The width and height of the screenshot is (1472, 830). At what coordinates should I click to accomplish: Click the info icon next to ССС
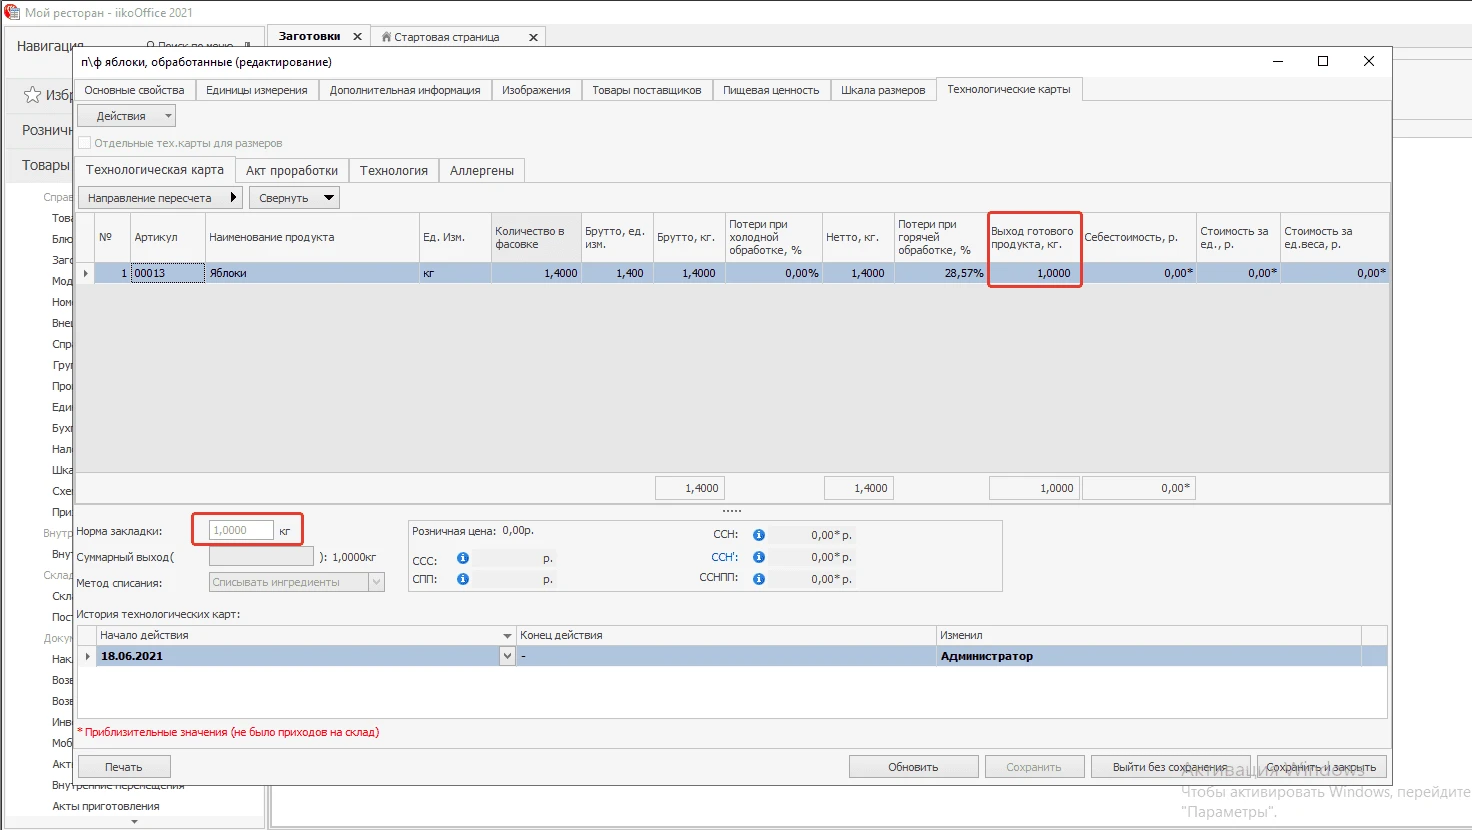pyautogui.click(x=463, y=558)
